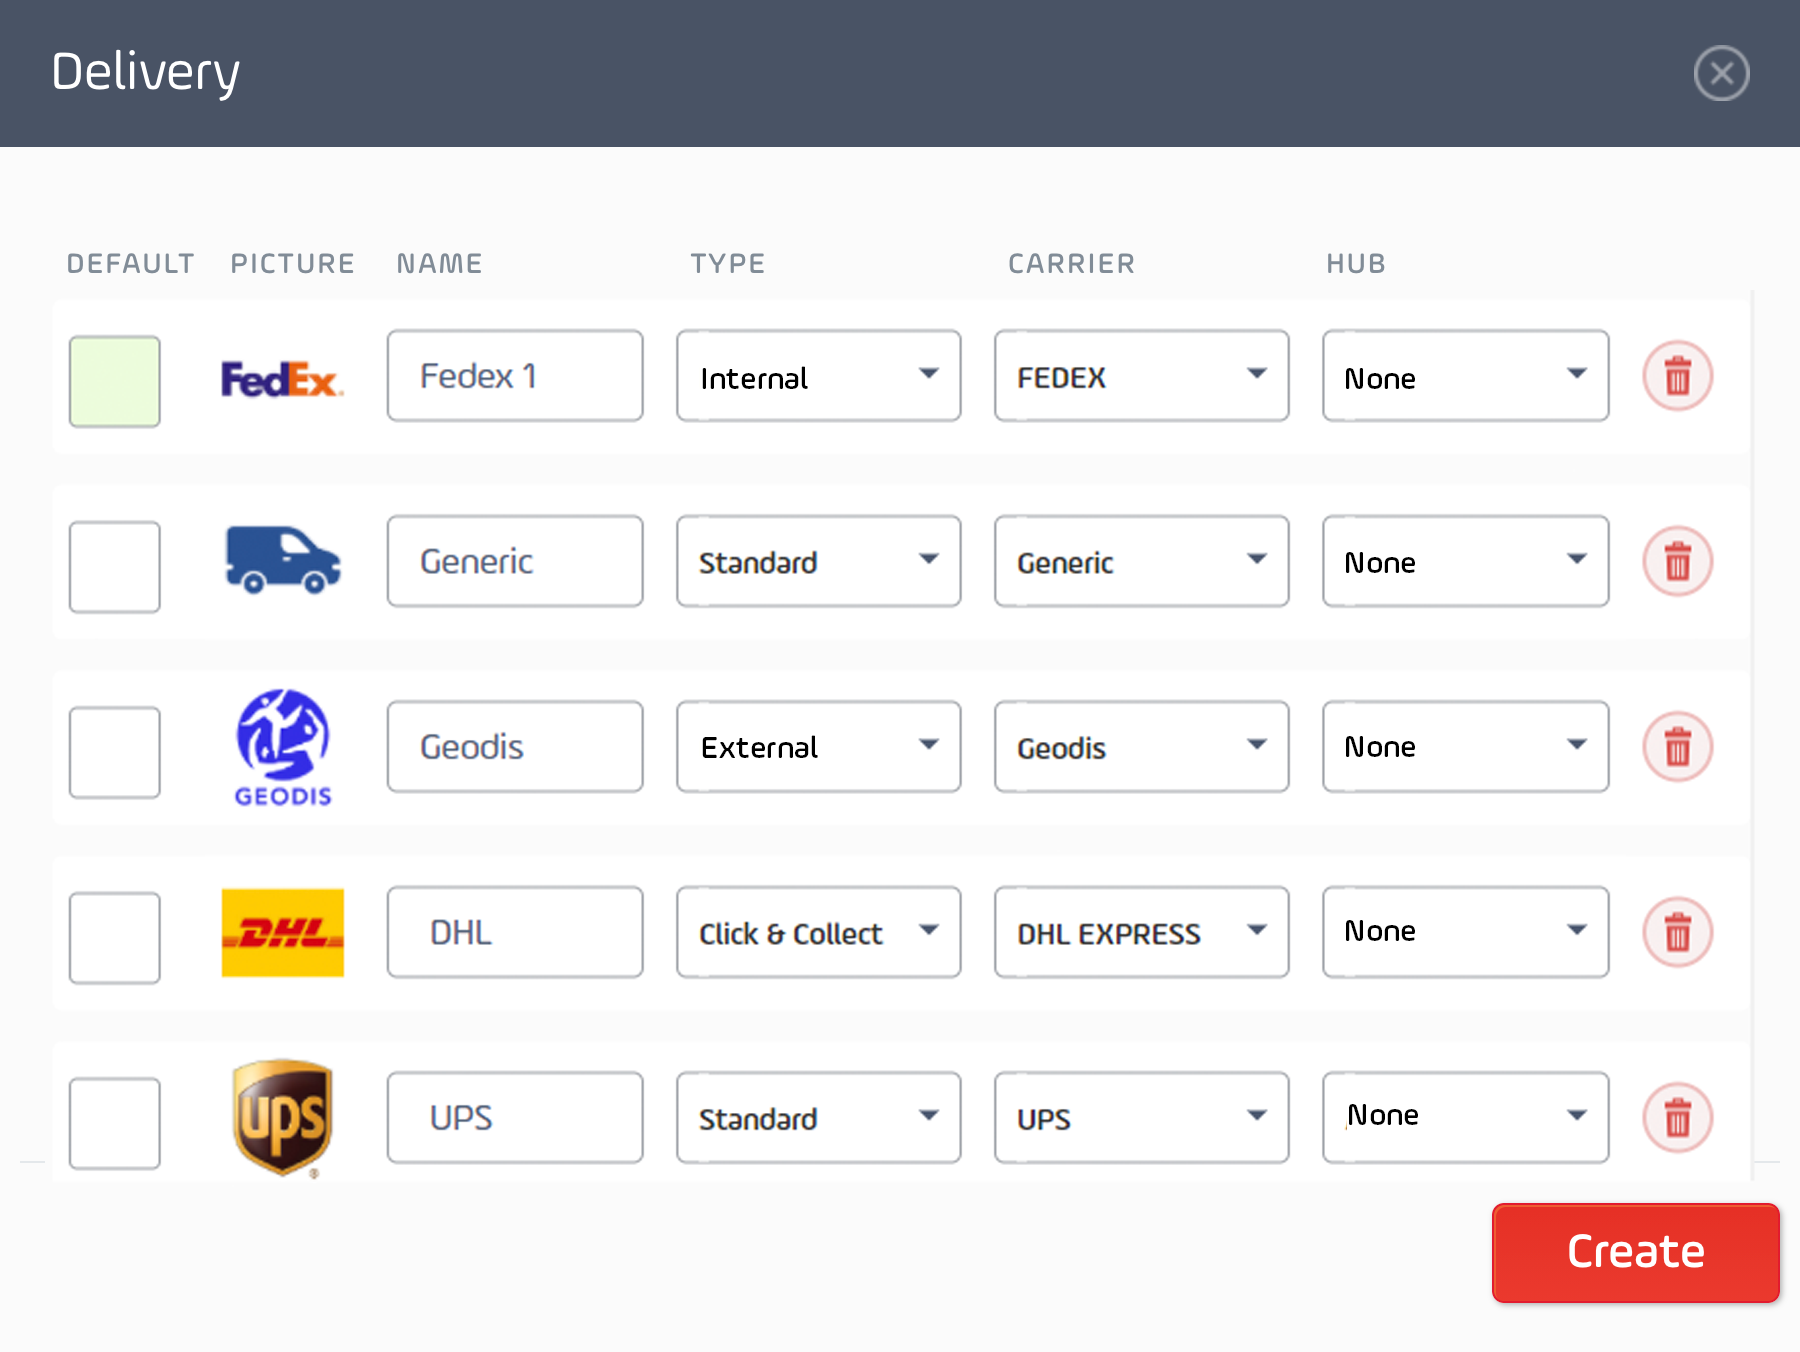The width and height of the screenshot is (1800, 1352).
Task: Open Hub dropdown for DHL row
Action: (x=1465, y=932)
